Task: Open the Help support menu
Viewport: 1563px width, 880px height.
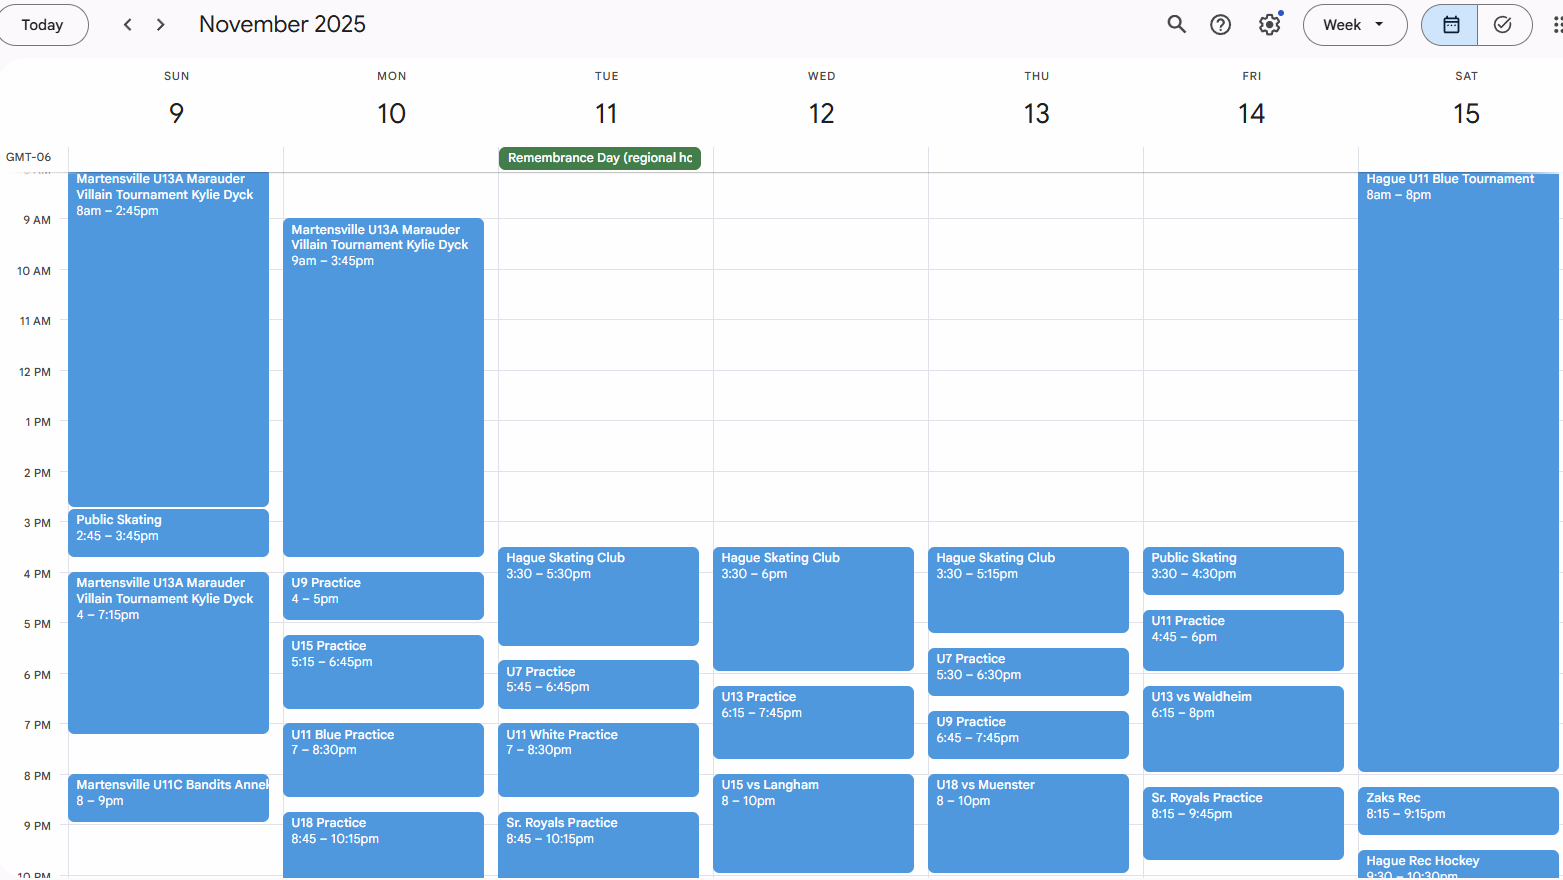Action: (x=1220, y=25)
